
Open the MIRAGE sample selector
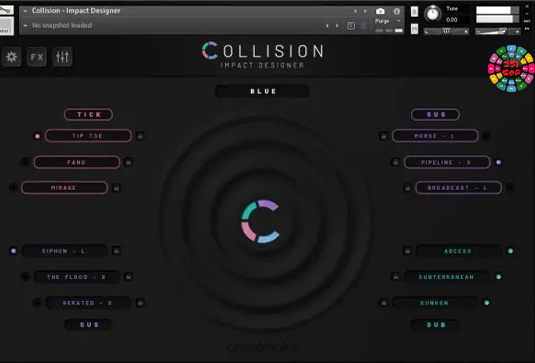coord(64,188)
